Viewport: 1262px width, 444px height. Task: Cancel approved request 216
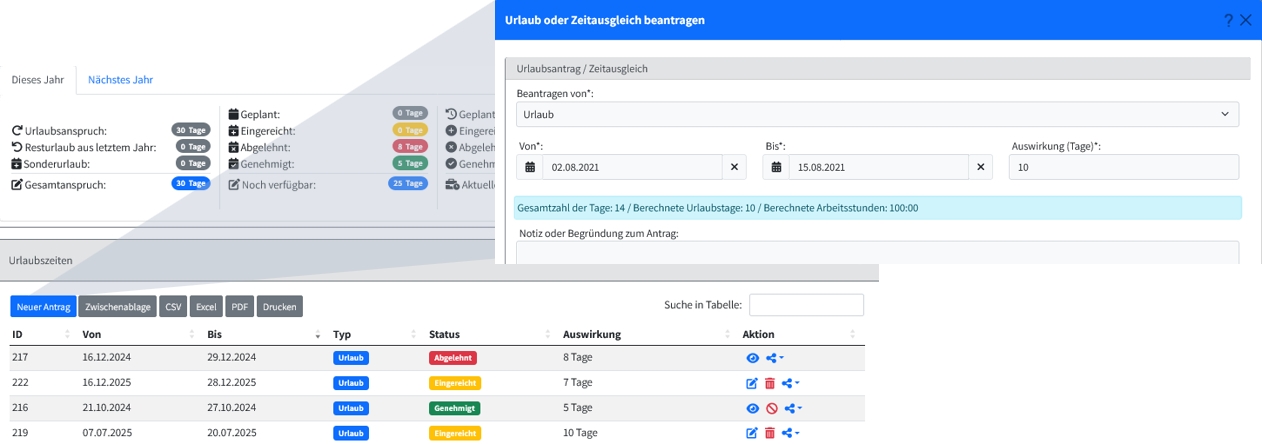coord(770,408)
